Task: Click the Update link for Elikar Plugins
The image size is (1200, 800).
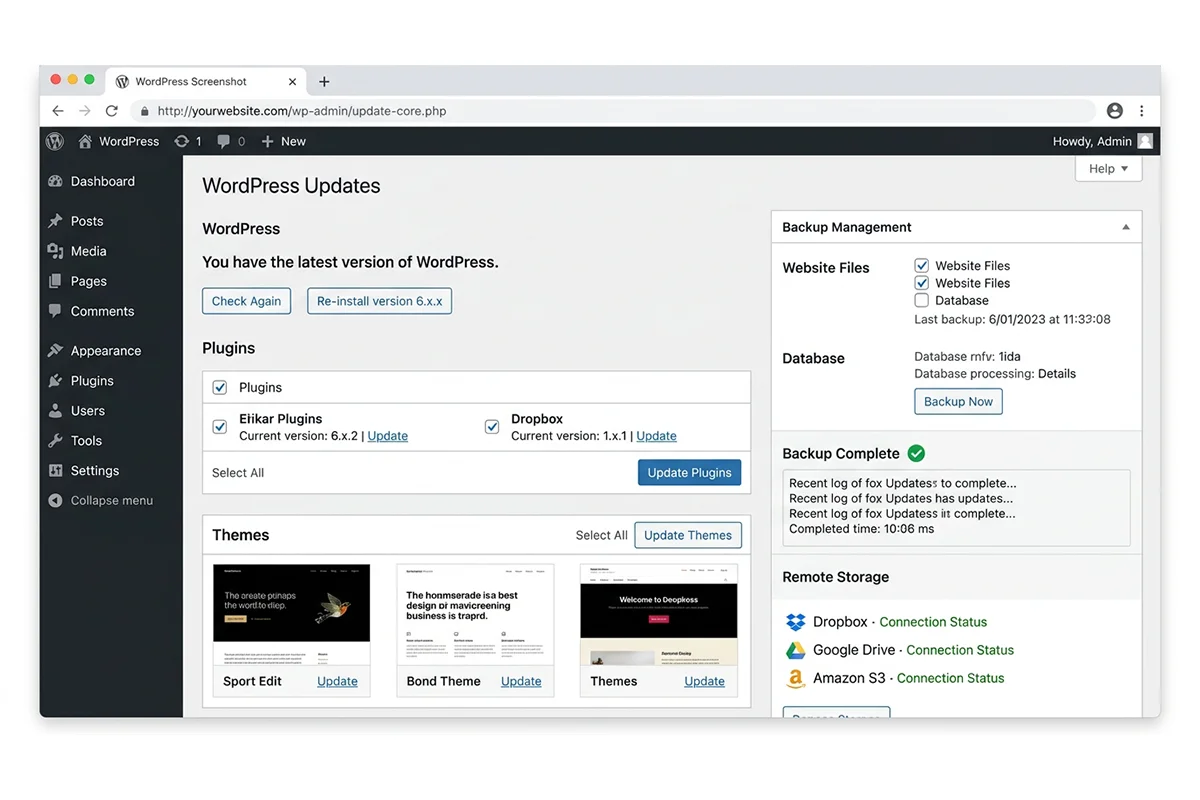Action: [x=388, y=436]
